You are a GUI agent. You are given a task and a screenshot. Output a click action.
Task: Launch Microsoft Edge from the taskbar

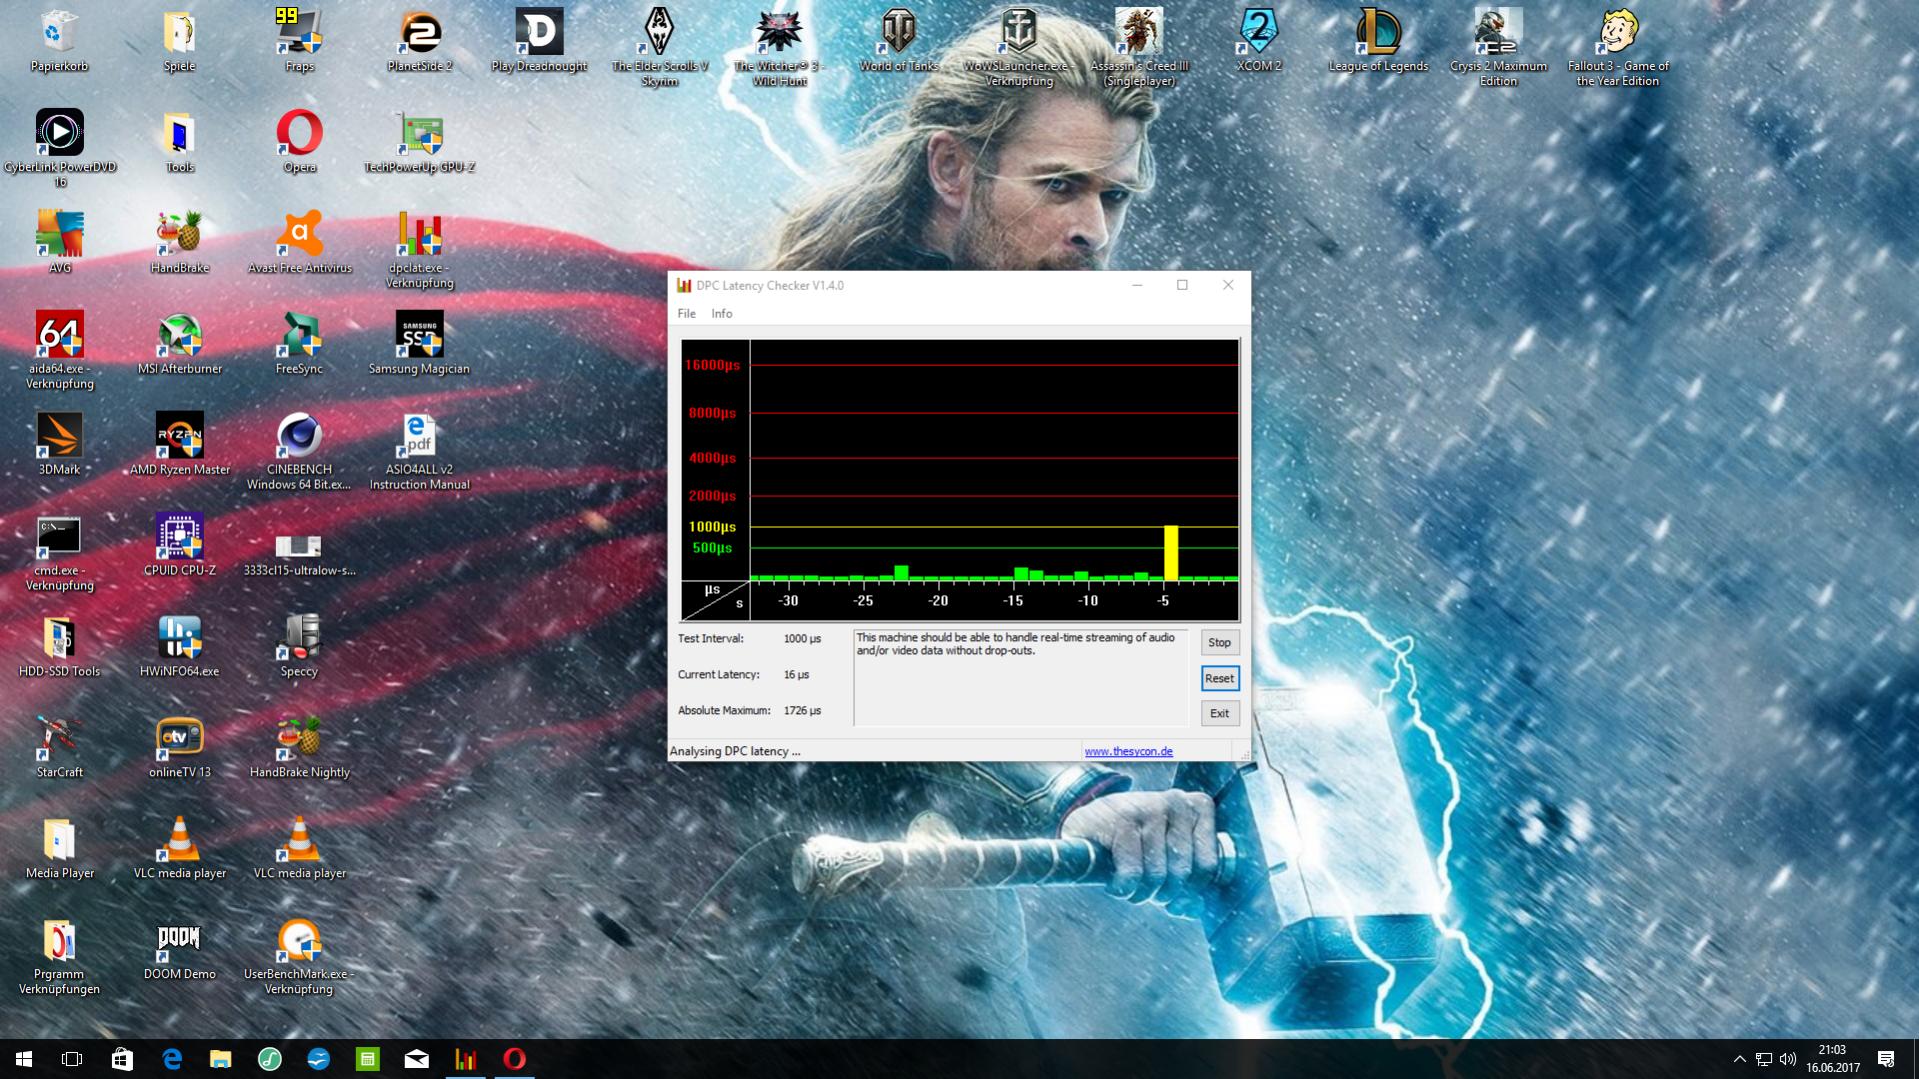[x=172, y=1059]
